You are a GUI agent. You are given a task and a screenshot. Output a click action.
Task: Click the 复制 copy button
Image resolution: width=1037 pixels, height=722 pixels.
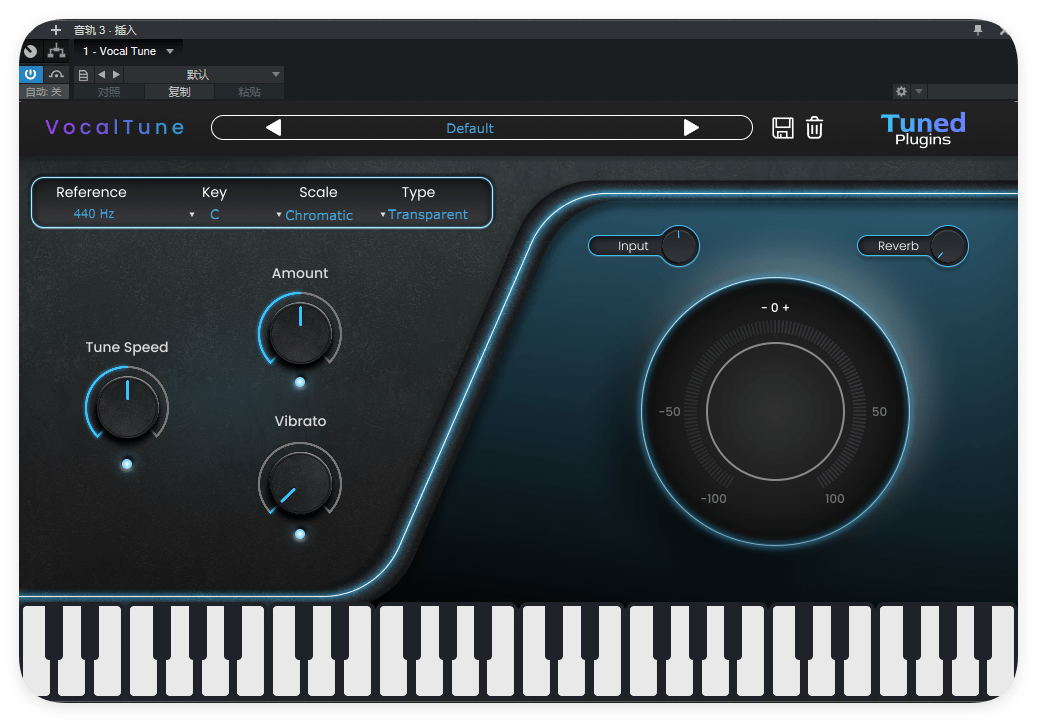[179, 91]
